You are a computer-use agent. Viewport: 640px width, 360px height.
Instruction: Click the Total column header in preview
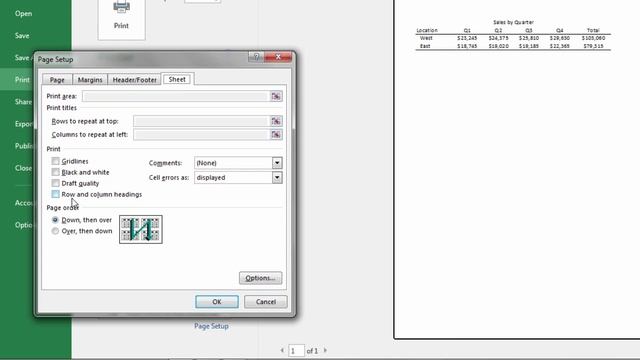click(x=593, y=30)
